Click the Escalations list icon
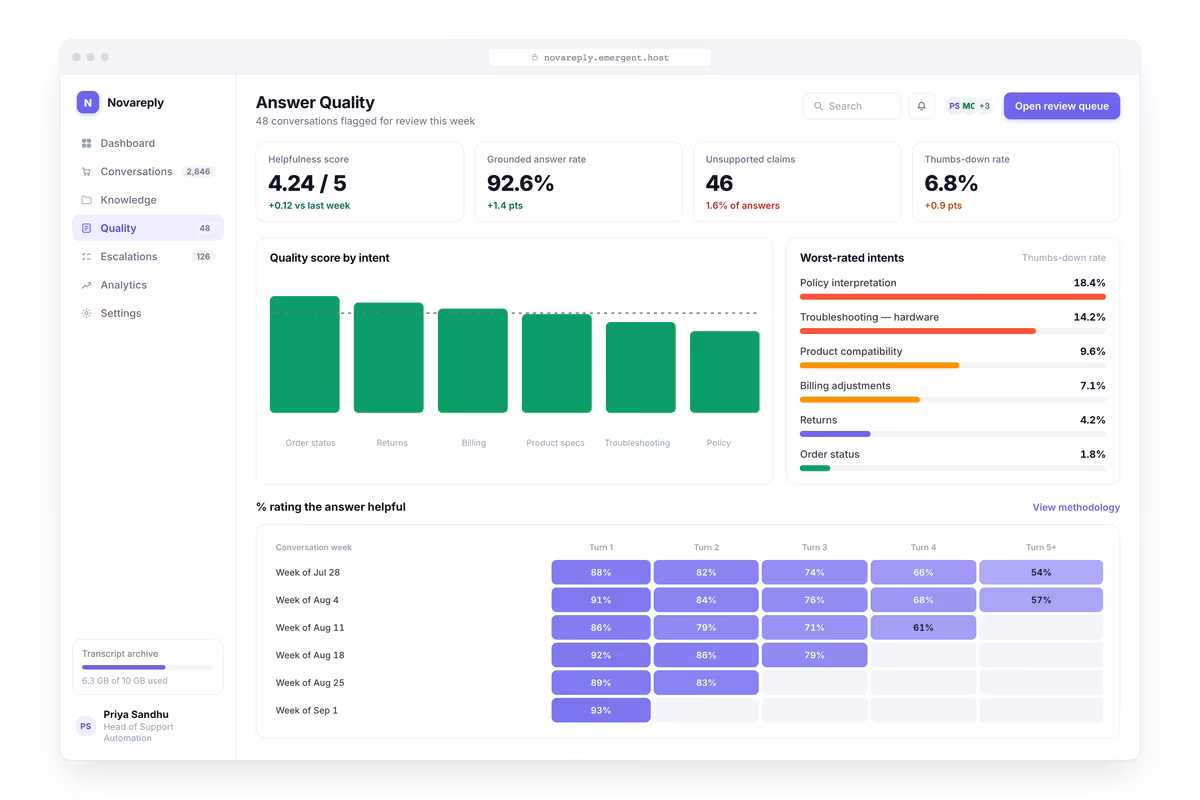The width and height of the screenshot is (1200, 800). (86, 257)
